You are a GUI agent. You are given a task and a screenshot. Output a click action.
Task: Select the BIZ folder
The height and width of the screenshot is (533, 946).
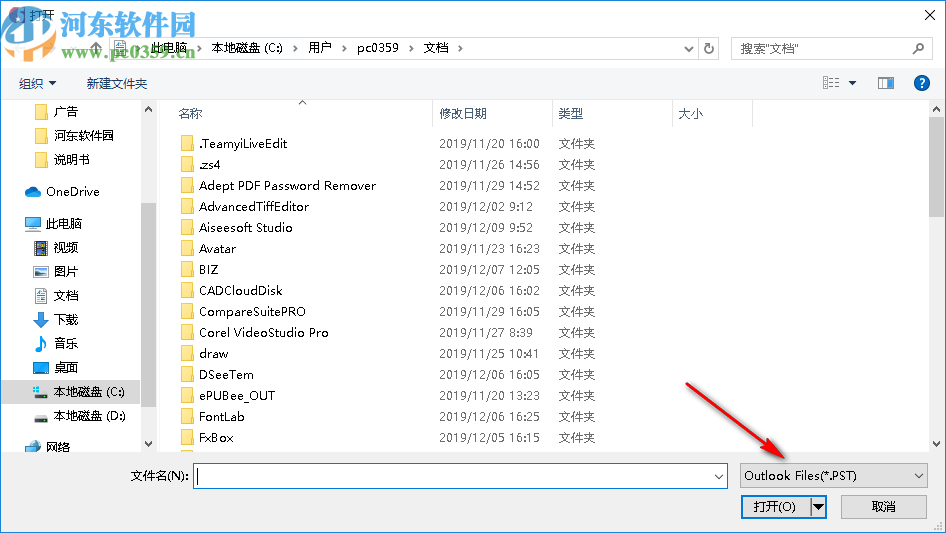tap(208, 270)
